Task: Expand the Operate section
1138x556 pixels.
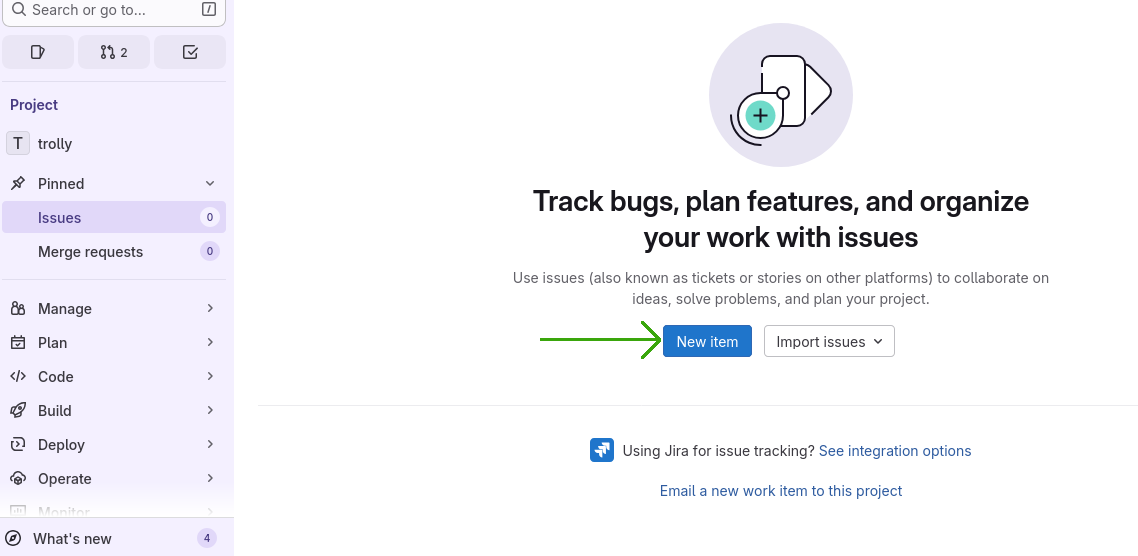Action: click(210, 479)
